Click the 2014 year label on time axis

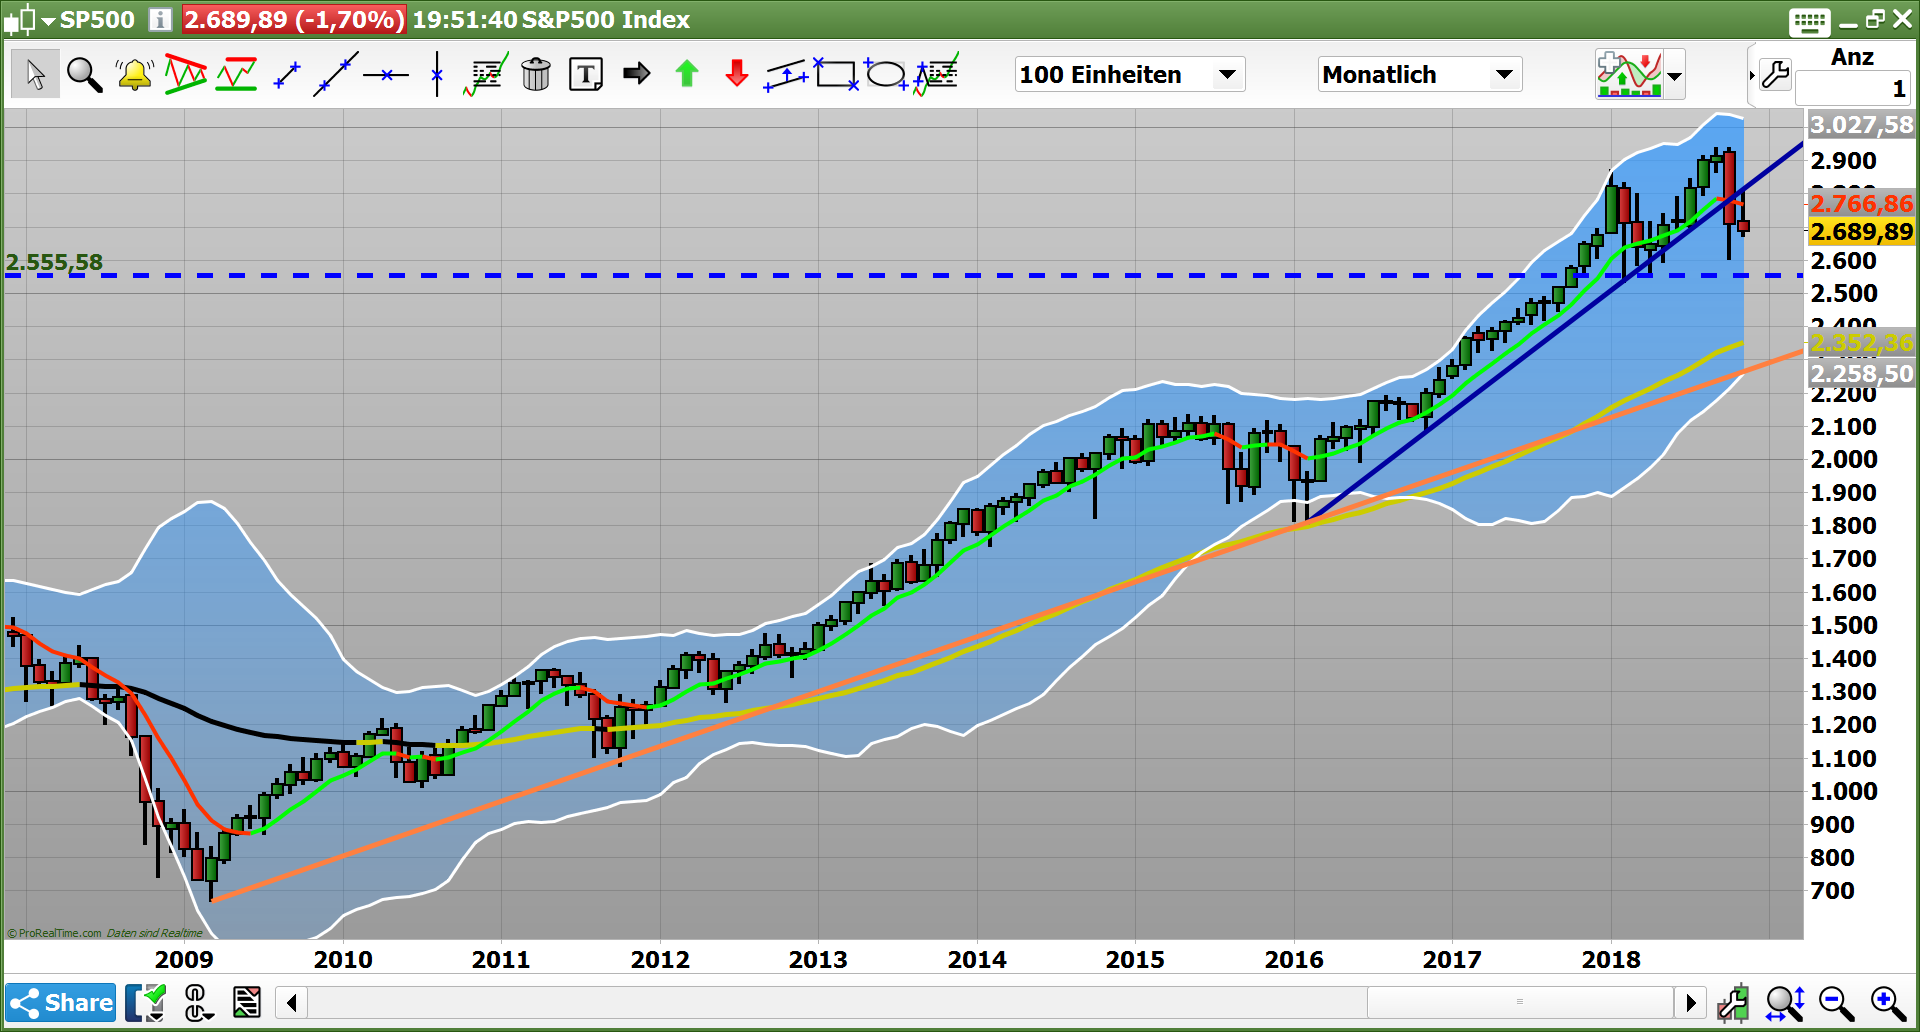coord(977,959)
